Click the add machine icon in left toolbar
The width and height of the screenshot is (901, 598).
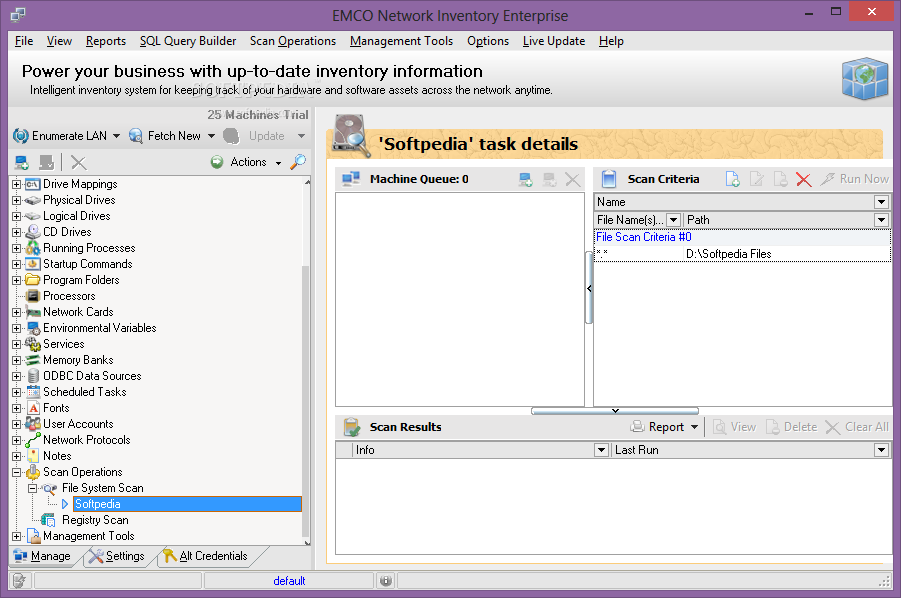pos(22,163)
